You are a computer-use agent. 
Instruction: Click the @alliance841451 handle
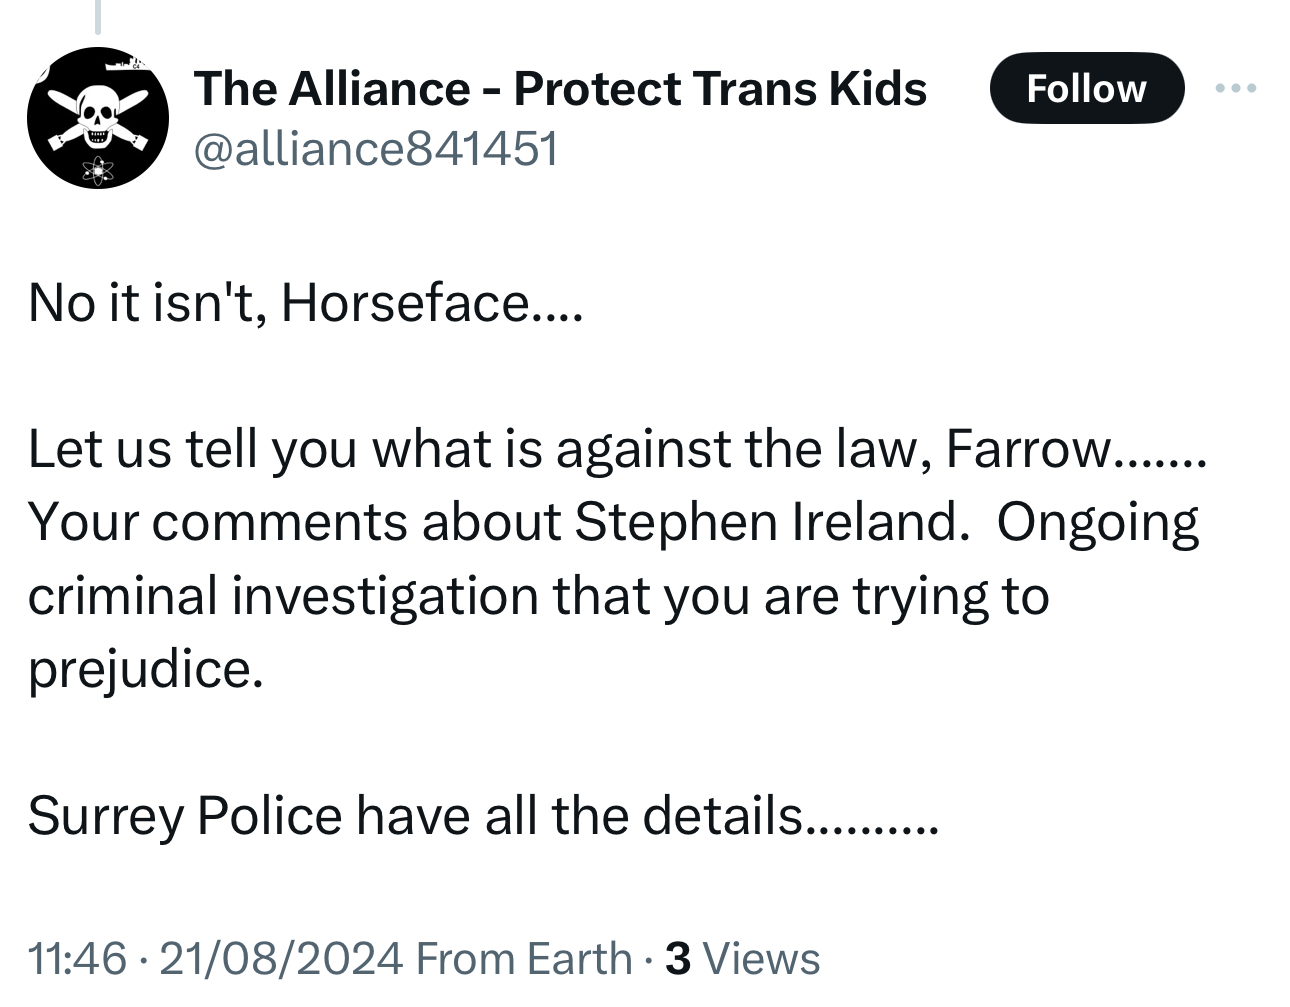[376, 150]
